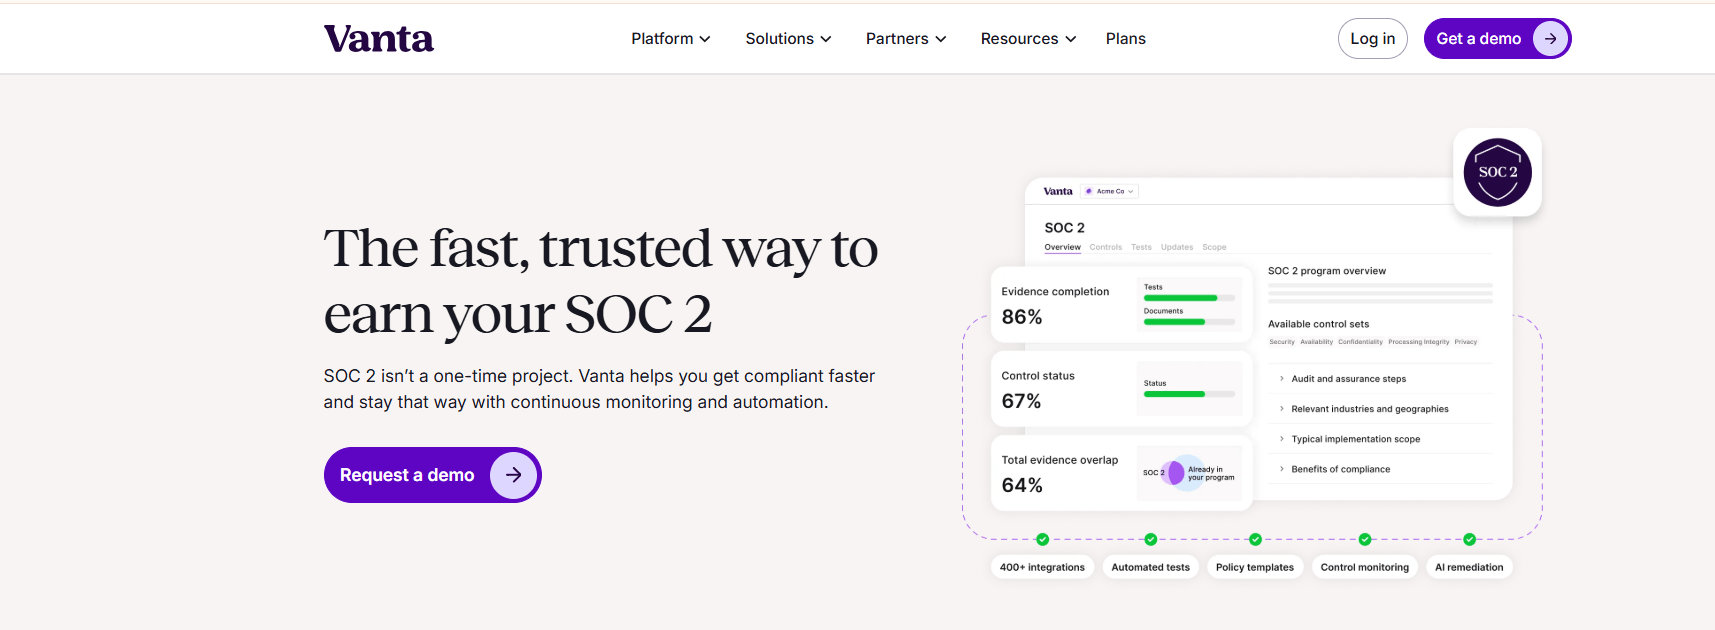Click green checkmark above Automated tests
Image resolution: width=1715 pixels, height=630 pixels.
1151,539
